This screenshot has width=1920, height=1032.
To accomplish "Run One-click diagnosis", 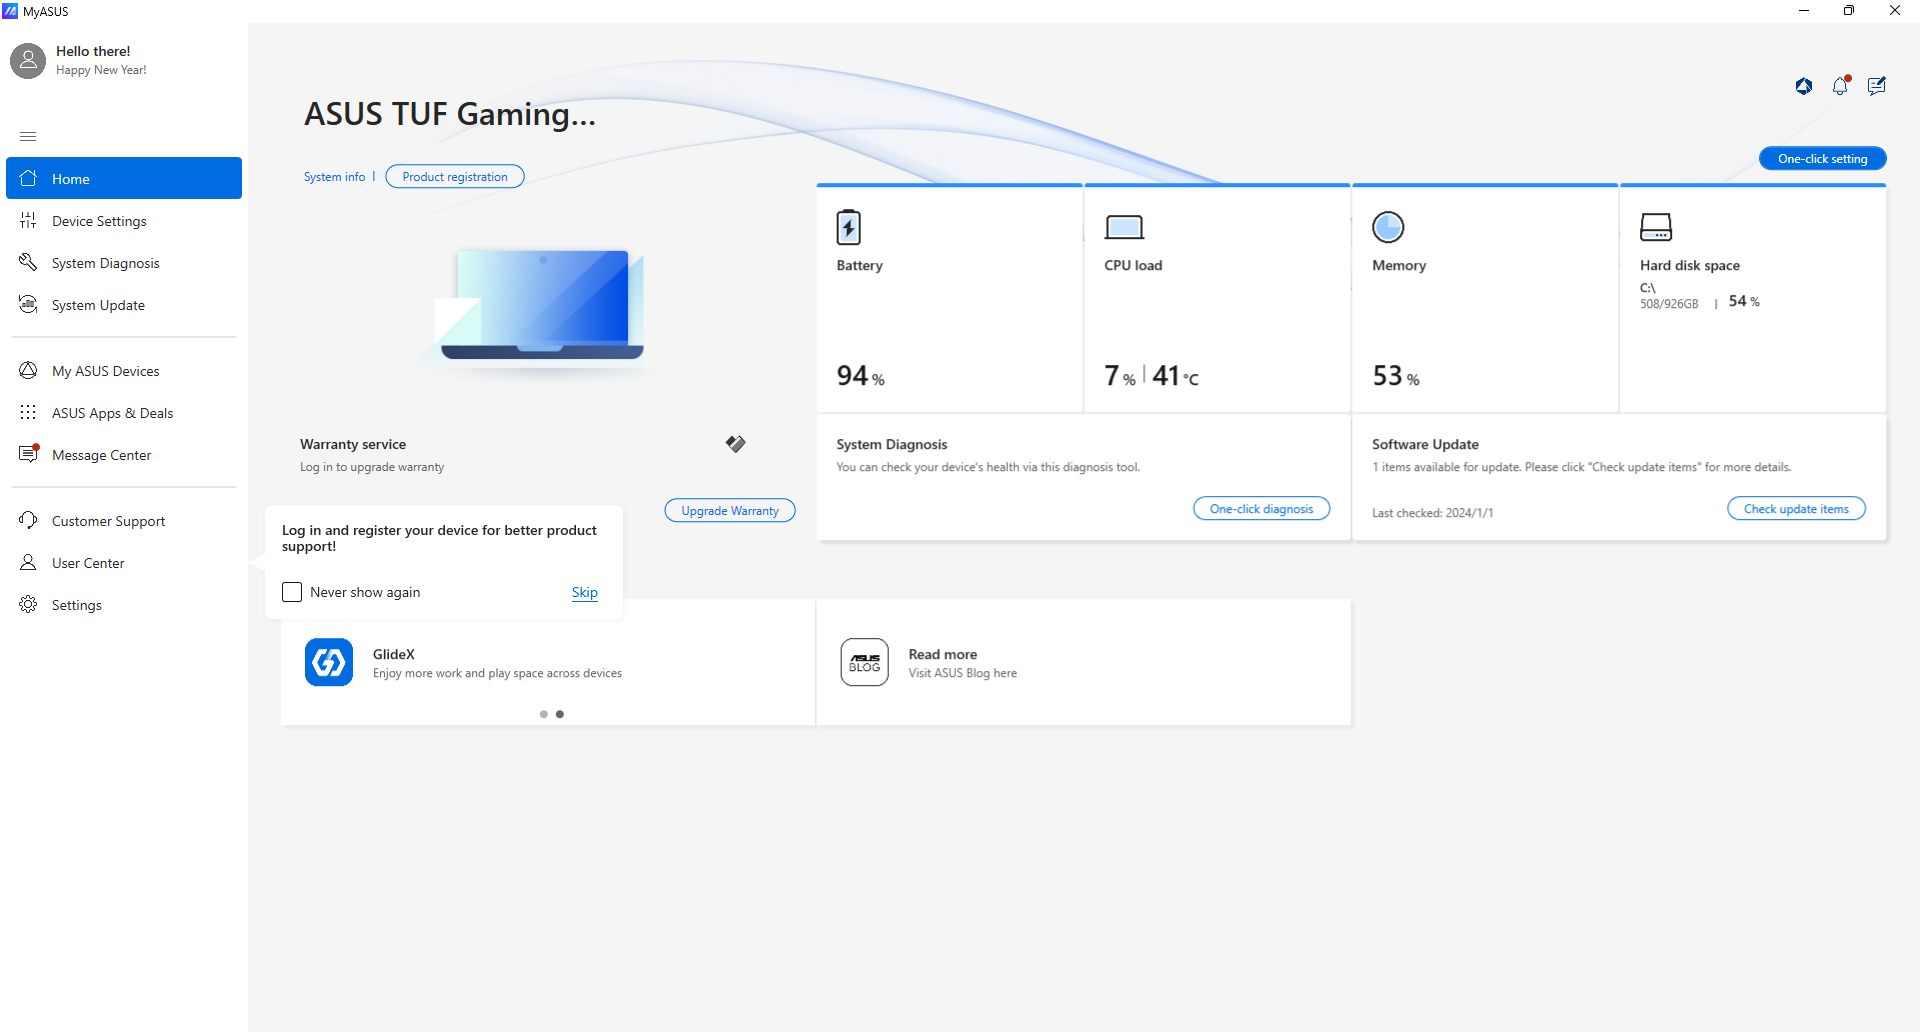I will pyautogui.click(x=1261, y=508).
